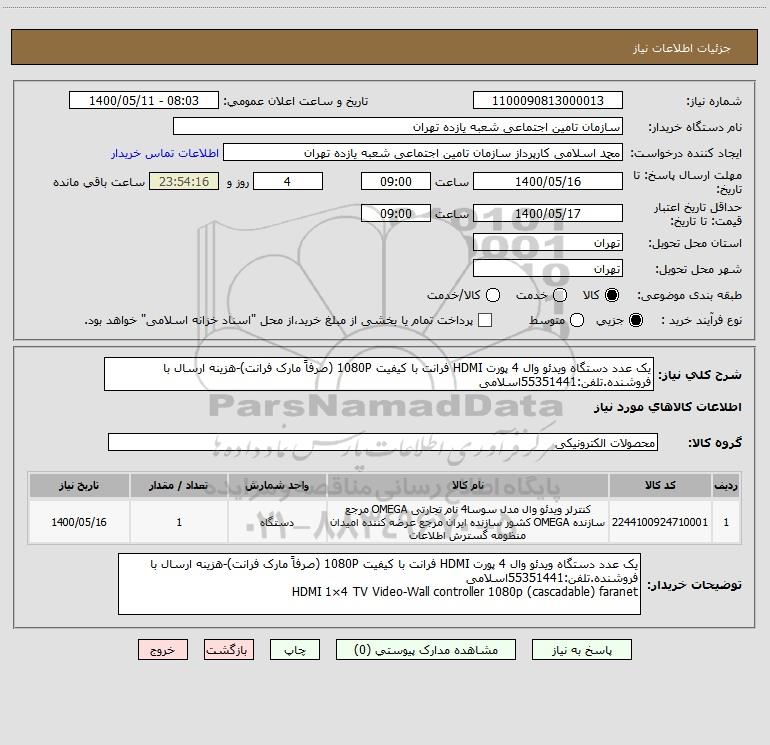
Task: Select the خدمت radio button
Action: (560, 295)
